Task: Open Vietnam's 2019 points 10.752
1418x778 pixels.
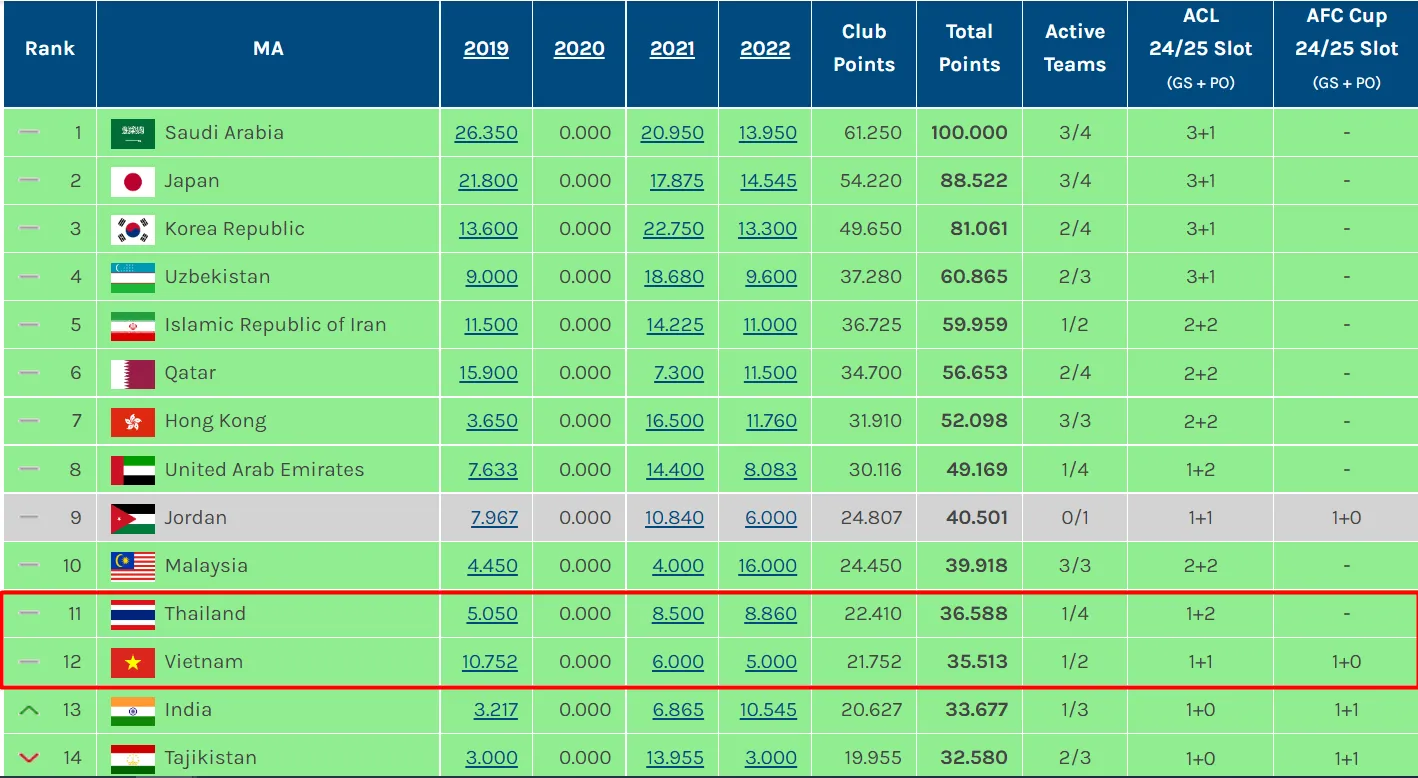Action: (489, 662)
